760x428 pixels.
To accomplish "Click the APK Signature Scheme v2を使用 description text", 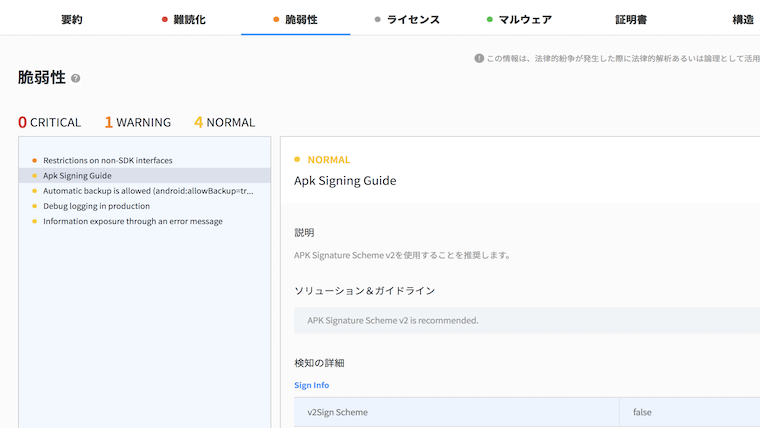I will [x=402, y=255].
